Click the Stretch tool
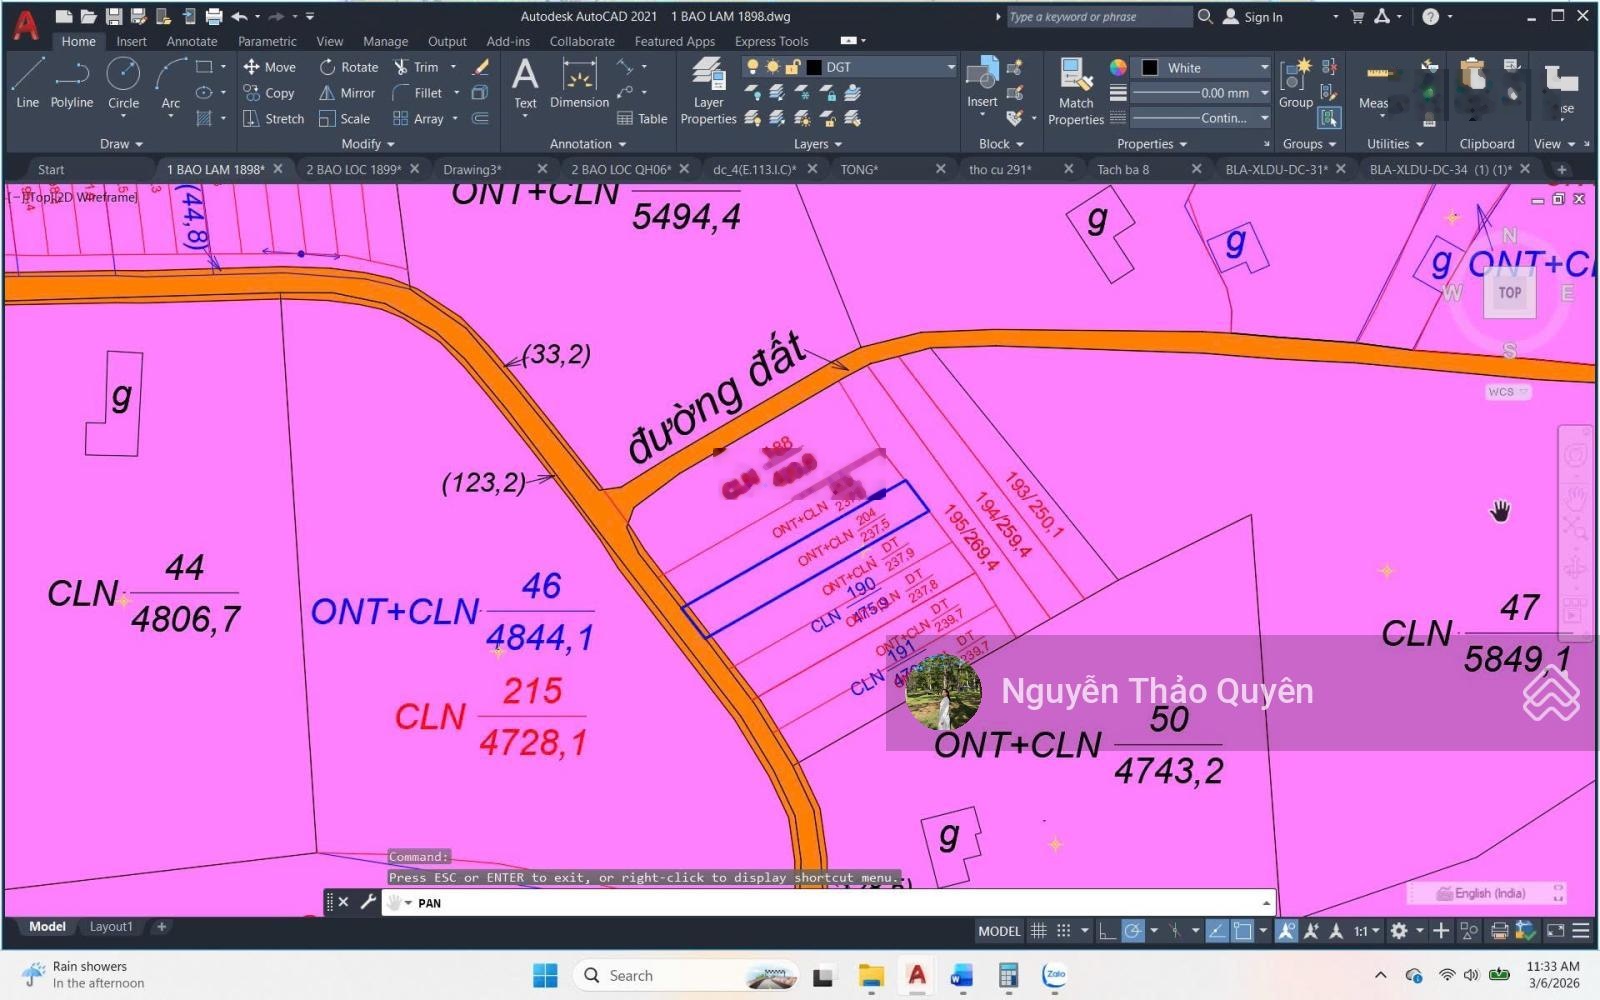This screenshot has width=1600, height=1000. tap(273, 119)
